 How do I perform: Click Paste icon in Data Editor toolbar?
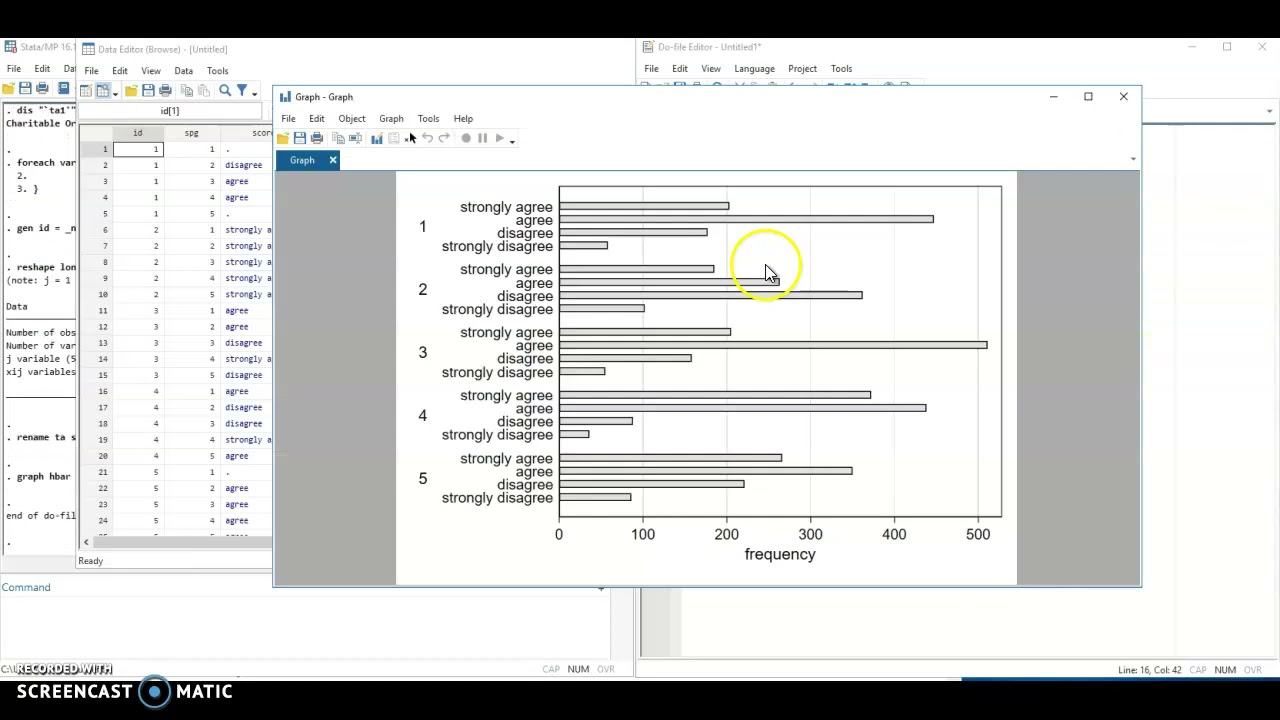click(203, 90)
